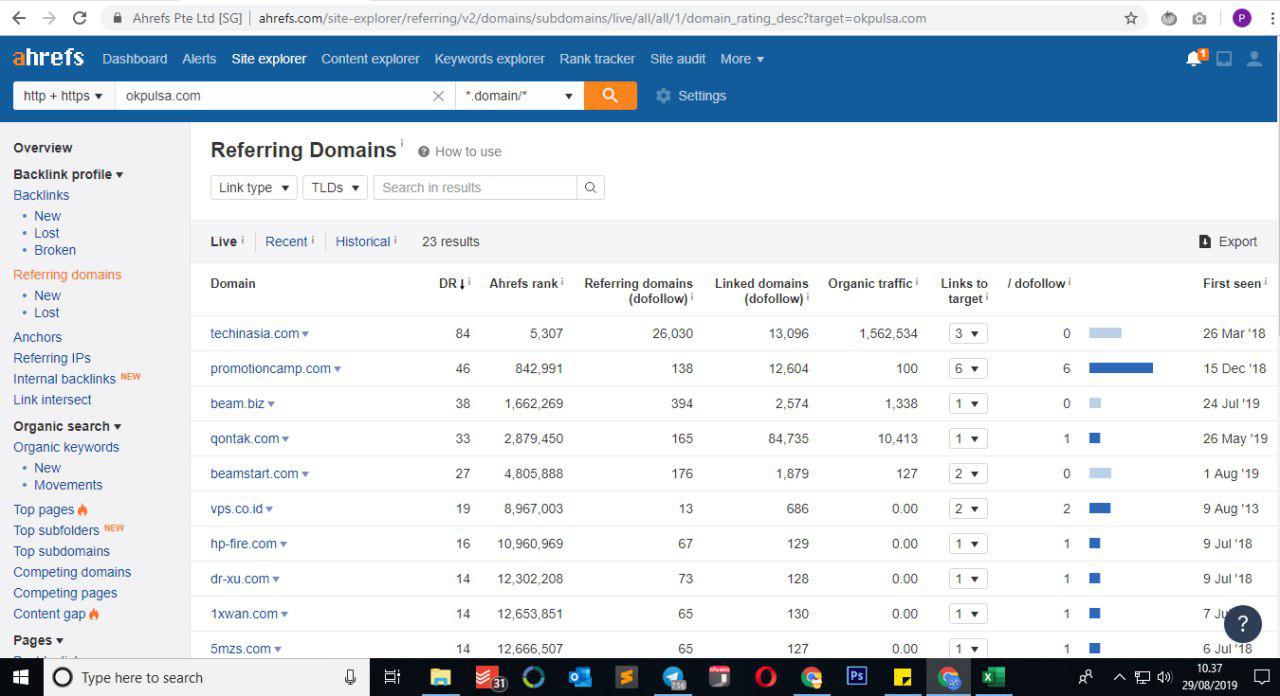The width and height of the screenshot is (1280, 696).
Task: Open the dropdown arrow beside qontak.com
Action: (286, 439)
